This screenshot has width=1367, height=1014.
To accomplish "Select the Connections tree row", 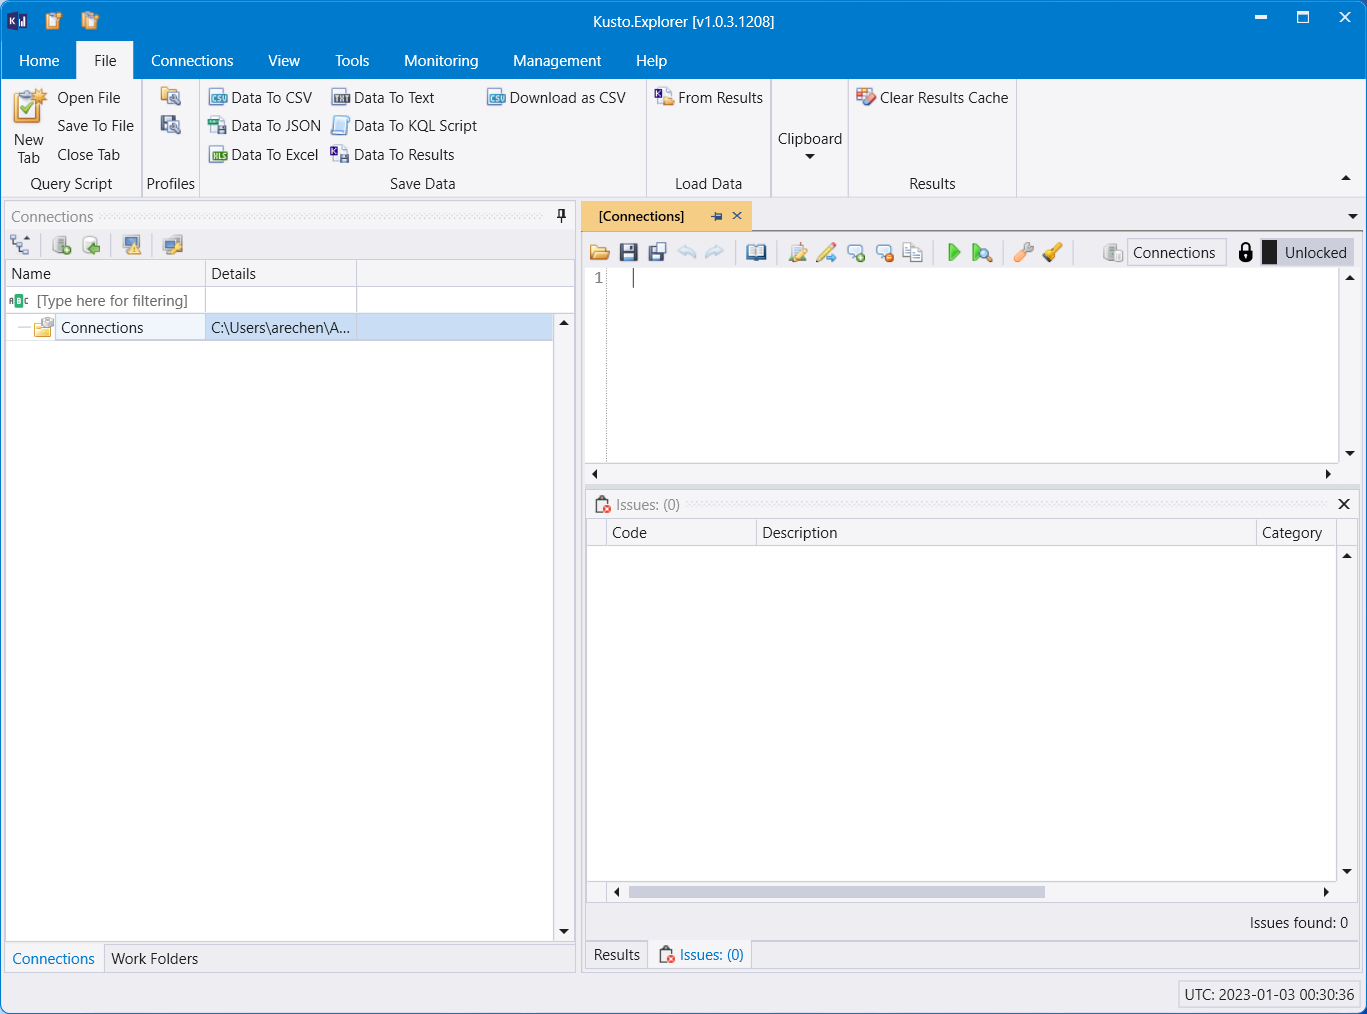I will [x=280, y=328].
